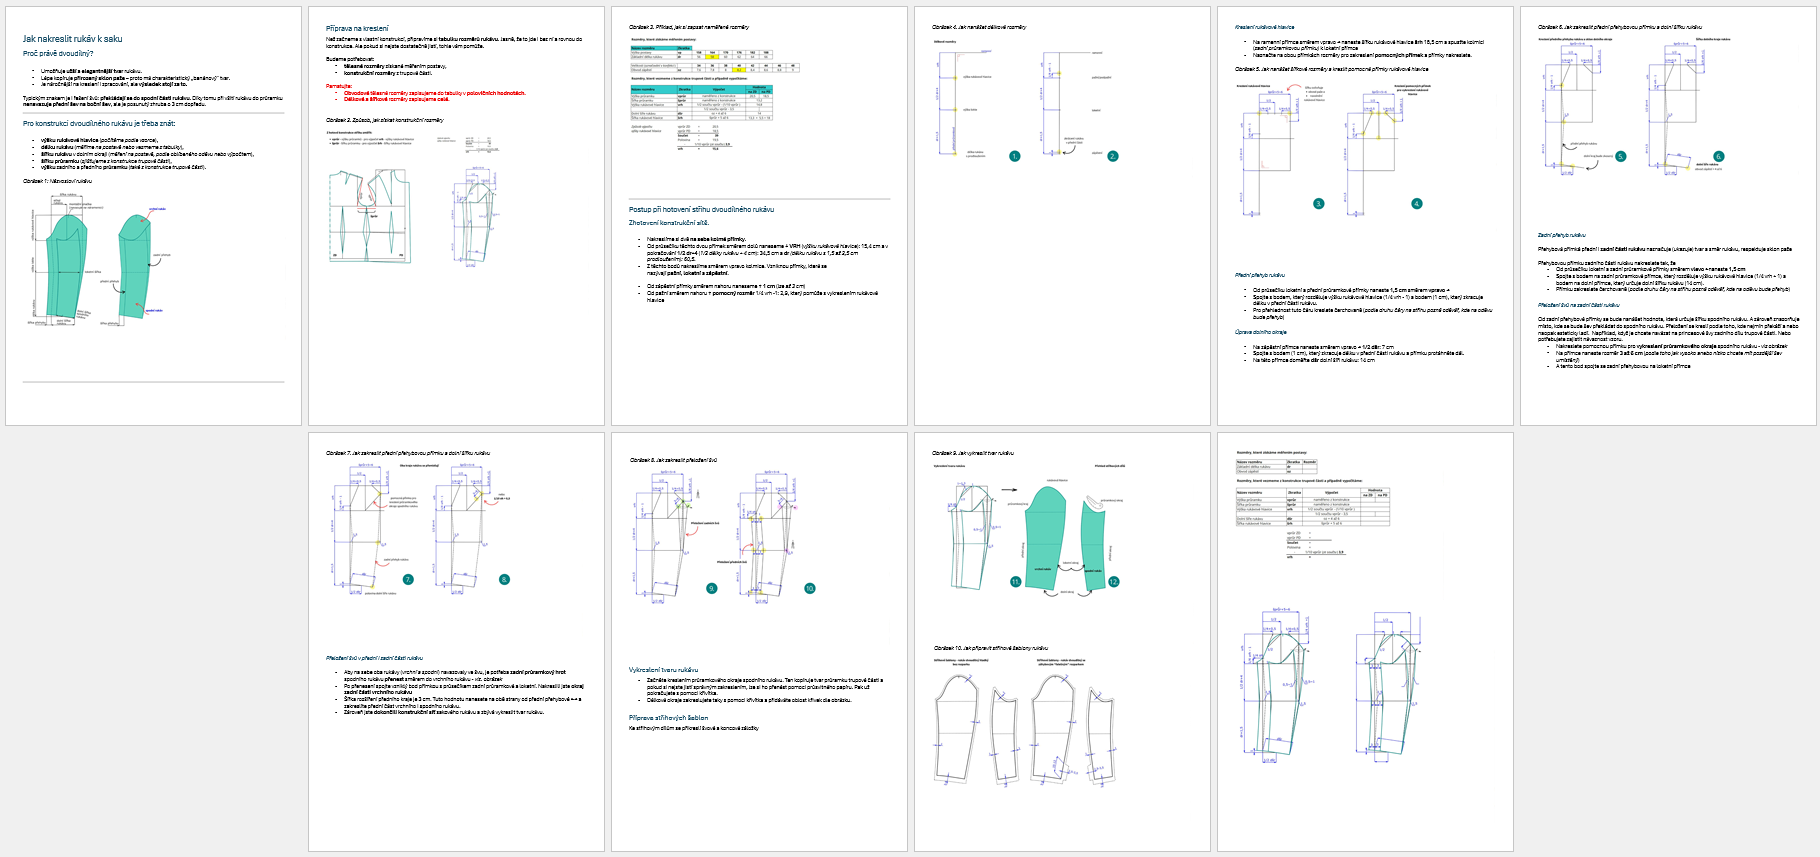Click the numbered badge 7 on the diagram
The width and height of the screenshot is (1820, 857).
[408, 579]
